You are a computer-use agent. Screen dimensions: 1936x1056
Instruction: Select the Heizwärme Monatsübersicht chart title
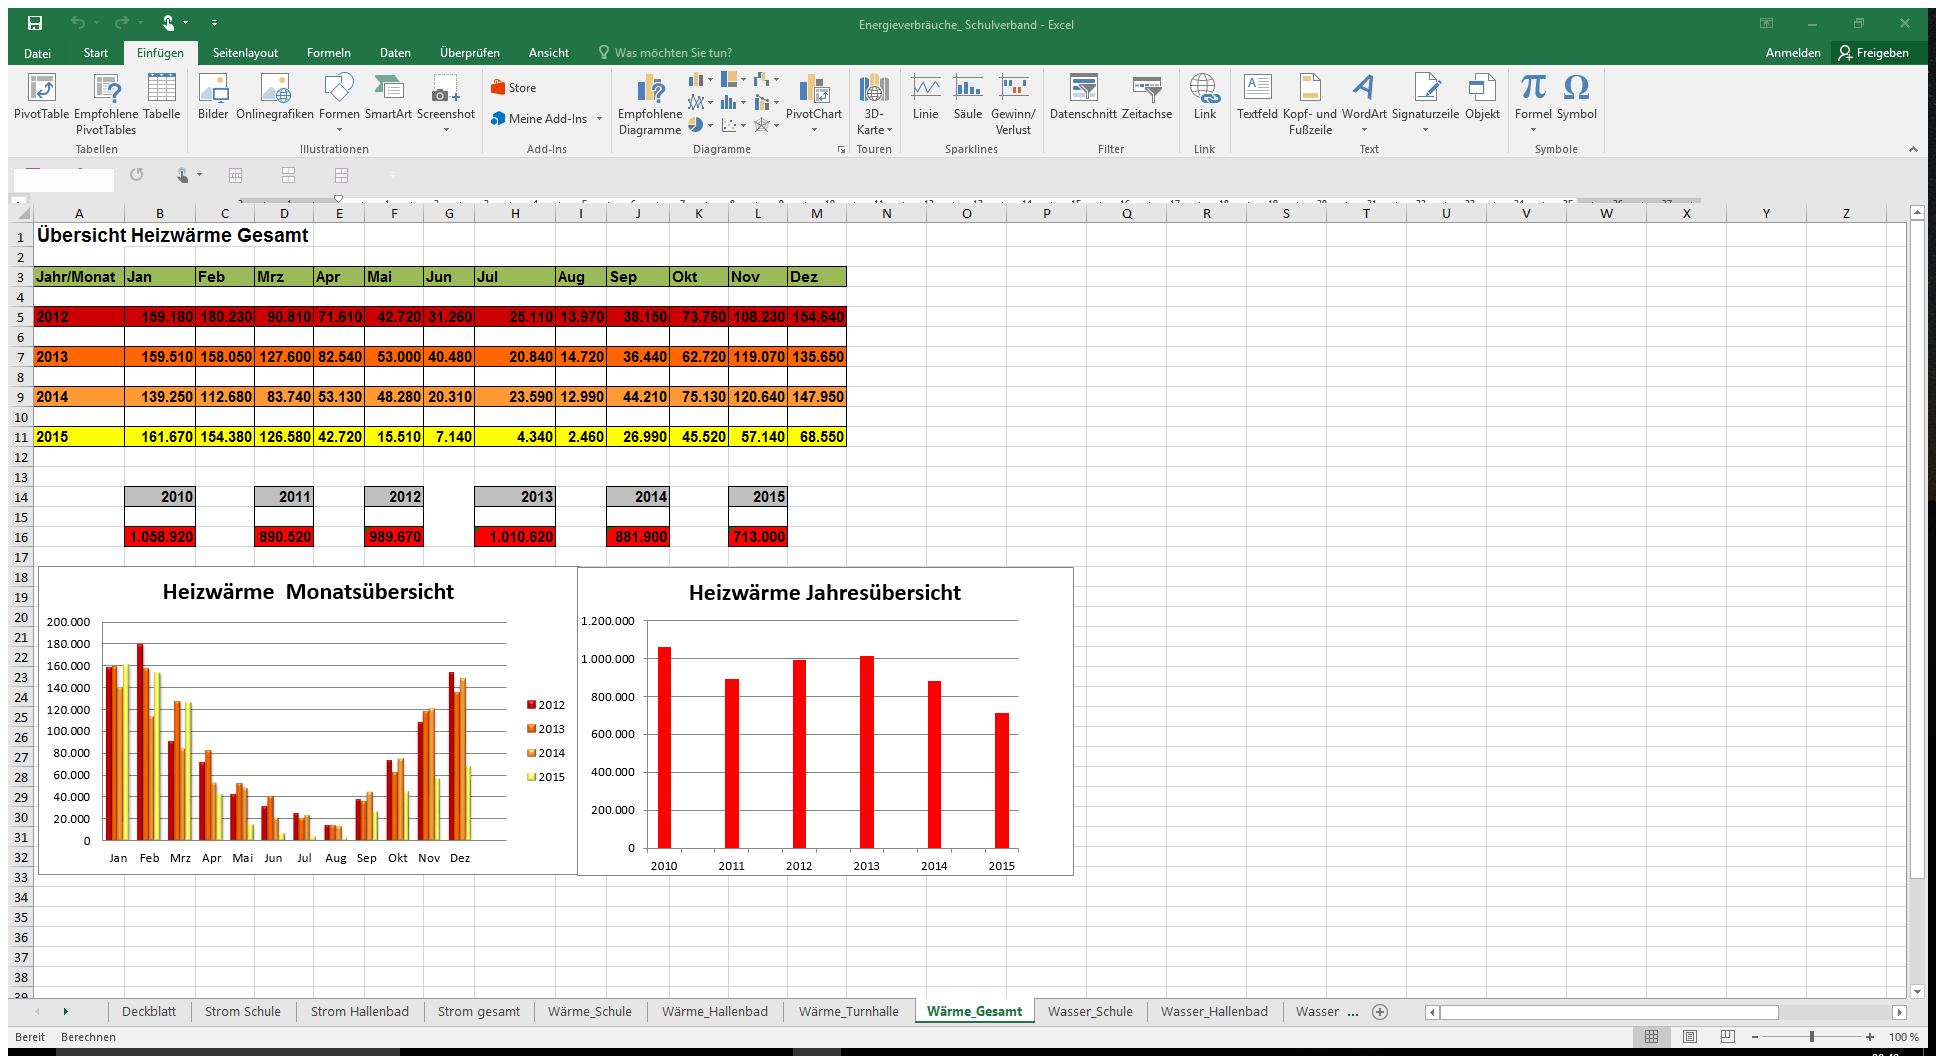(308, 592)
